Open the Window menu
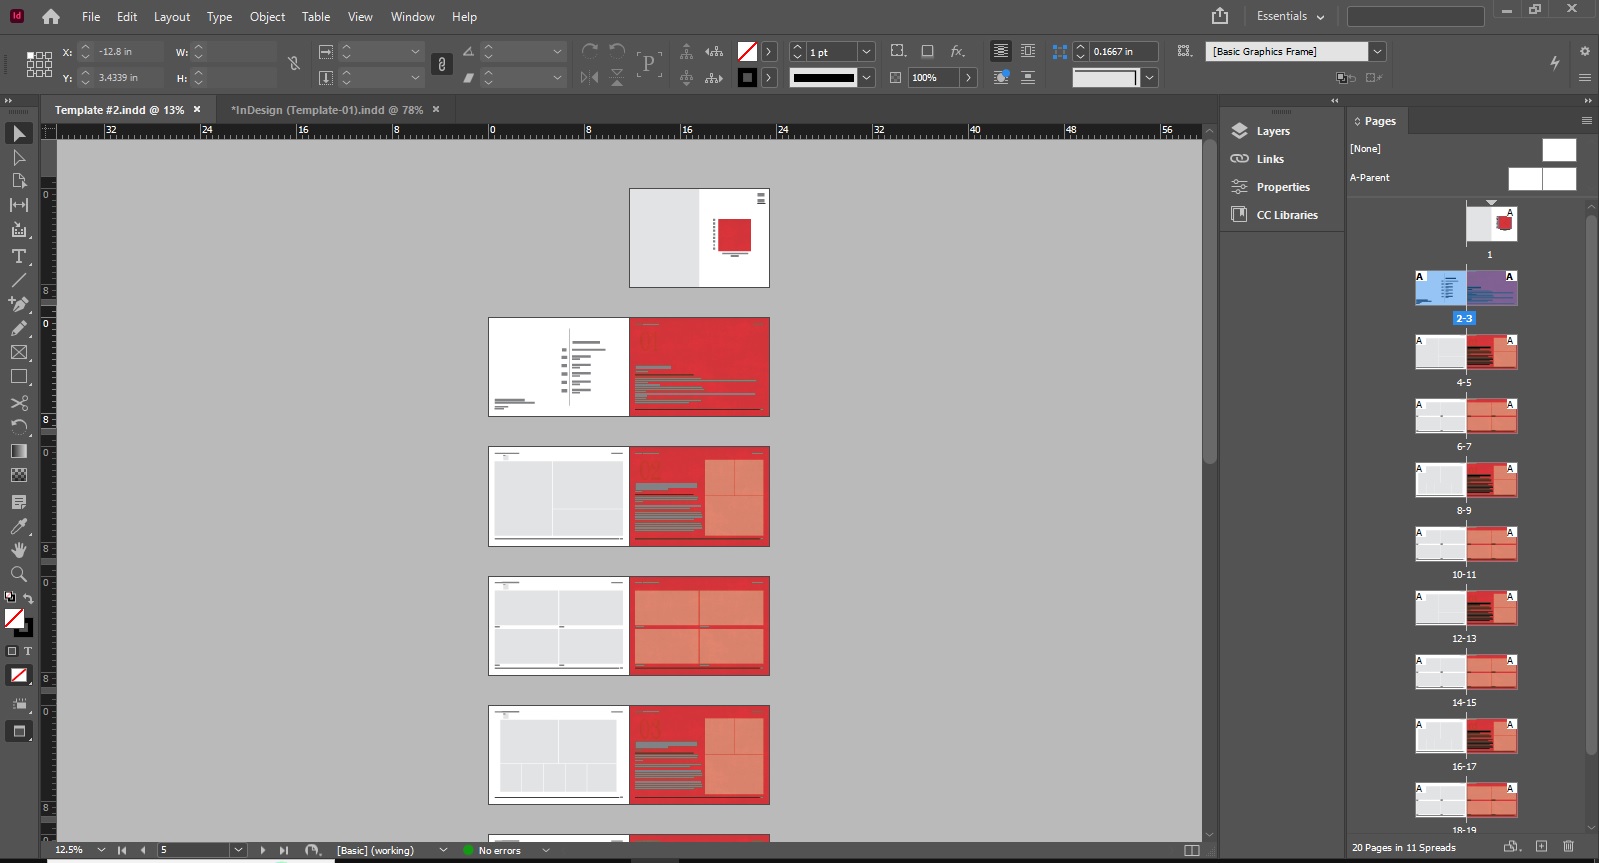This screenshot has width=1599, height=863. coord(412,17)
